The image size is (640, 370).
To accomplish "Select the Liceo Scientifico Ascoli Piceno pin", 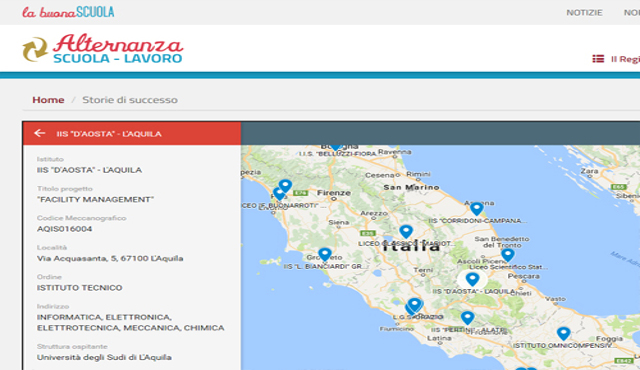I will [x=508, y=255].
